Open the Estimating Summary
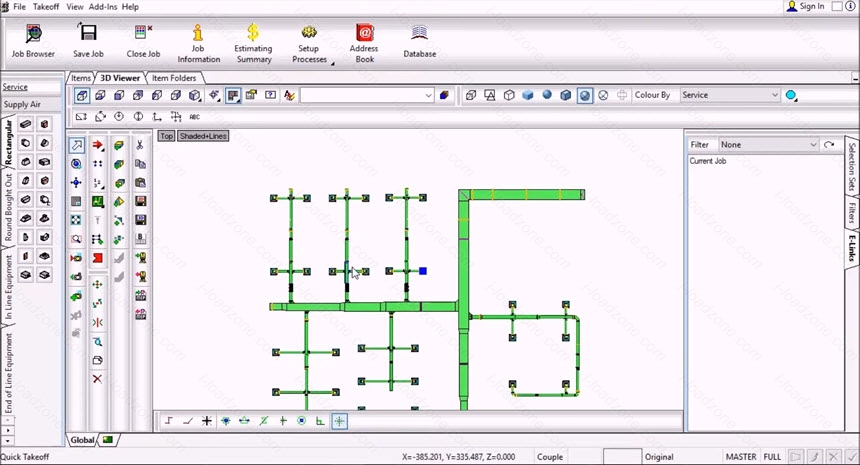The width and height of the screenshot is (860, 465). [x=253, y=43]
